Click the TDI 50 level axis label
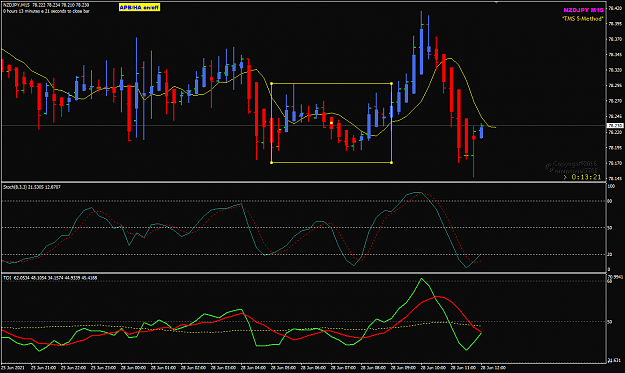Image resolution: width=625 pixels, height=373 pixels. pyautogui.click(x=610, y=322)
